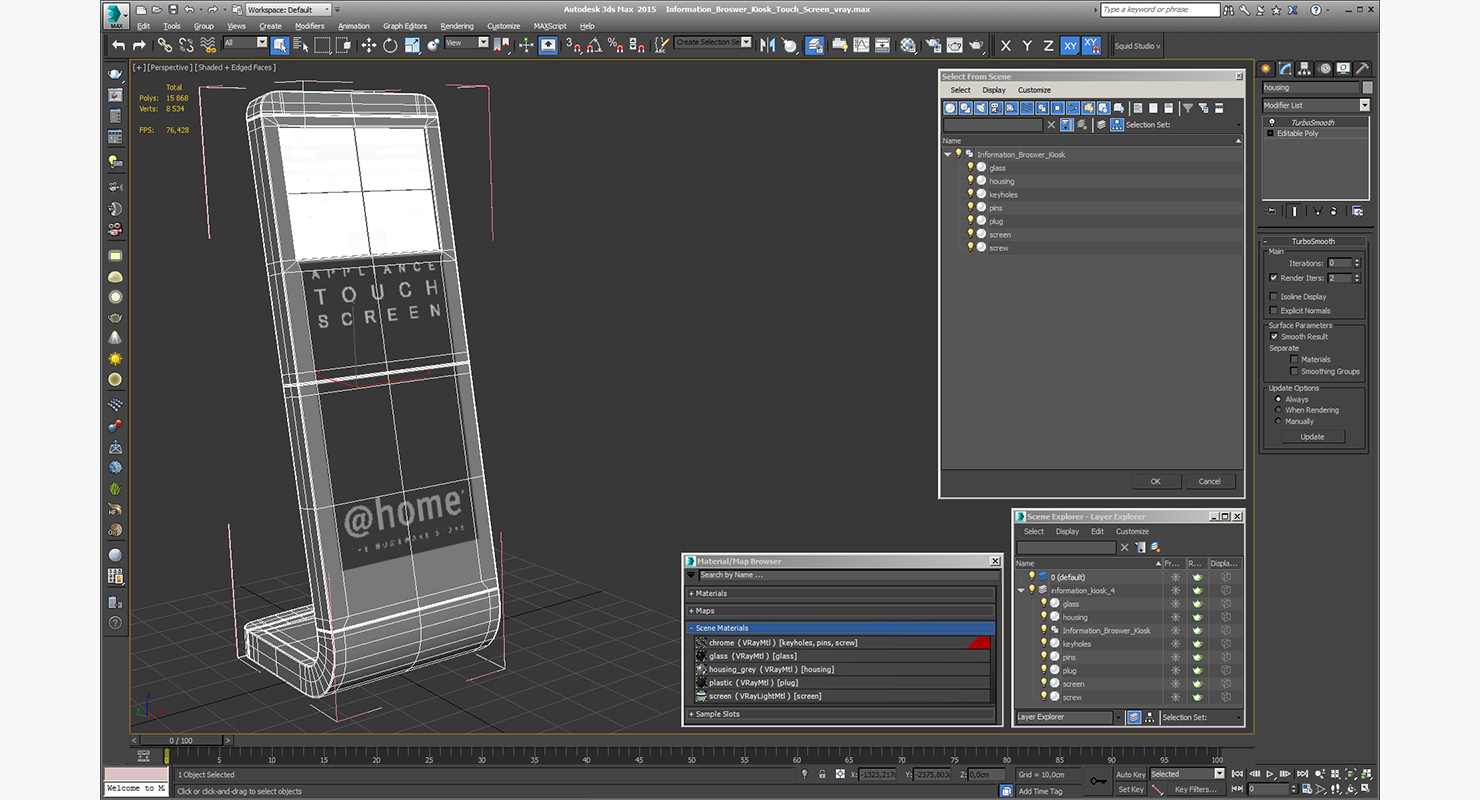Toggle the 3D Snaps icon
The width and height of the screenshot is (1480, 800).
573,45
